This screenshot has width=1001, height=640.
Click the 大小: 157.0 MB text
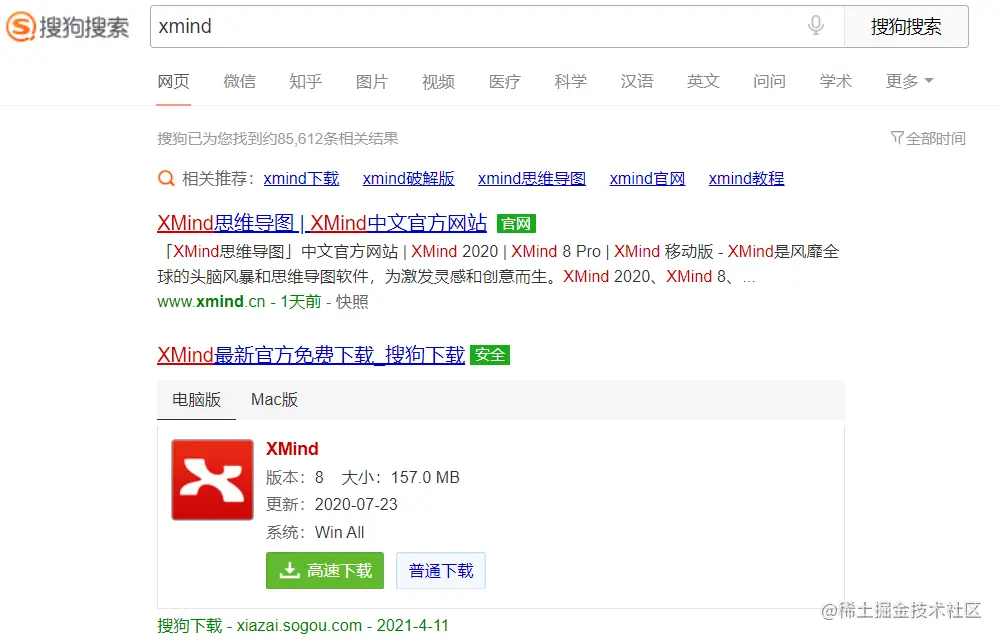click(400, 477)
